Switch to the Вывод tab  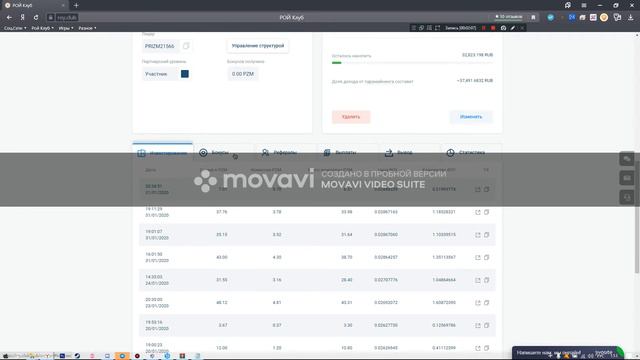(x=408, y=153)
